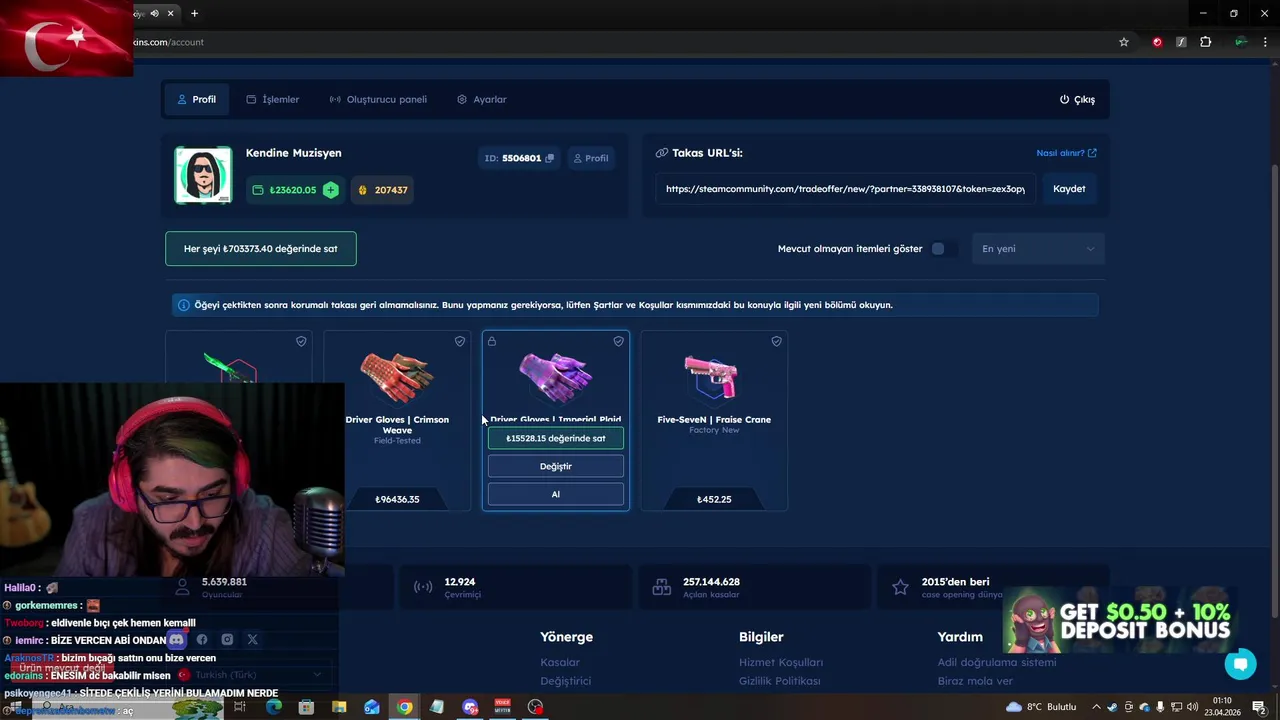
Task: Select the Five-SeveN Fraise Crane item
Action: click(714, 421)
